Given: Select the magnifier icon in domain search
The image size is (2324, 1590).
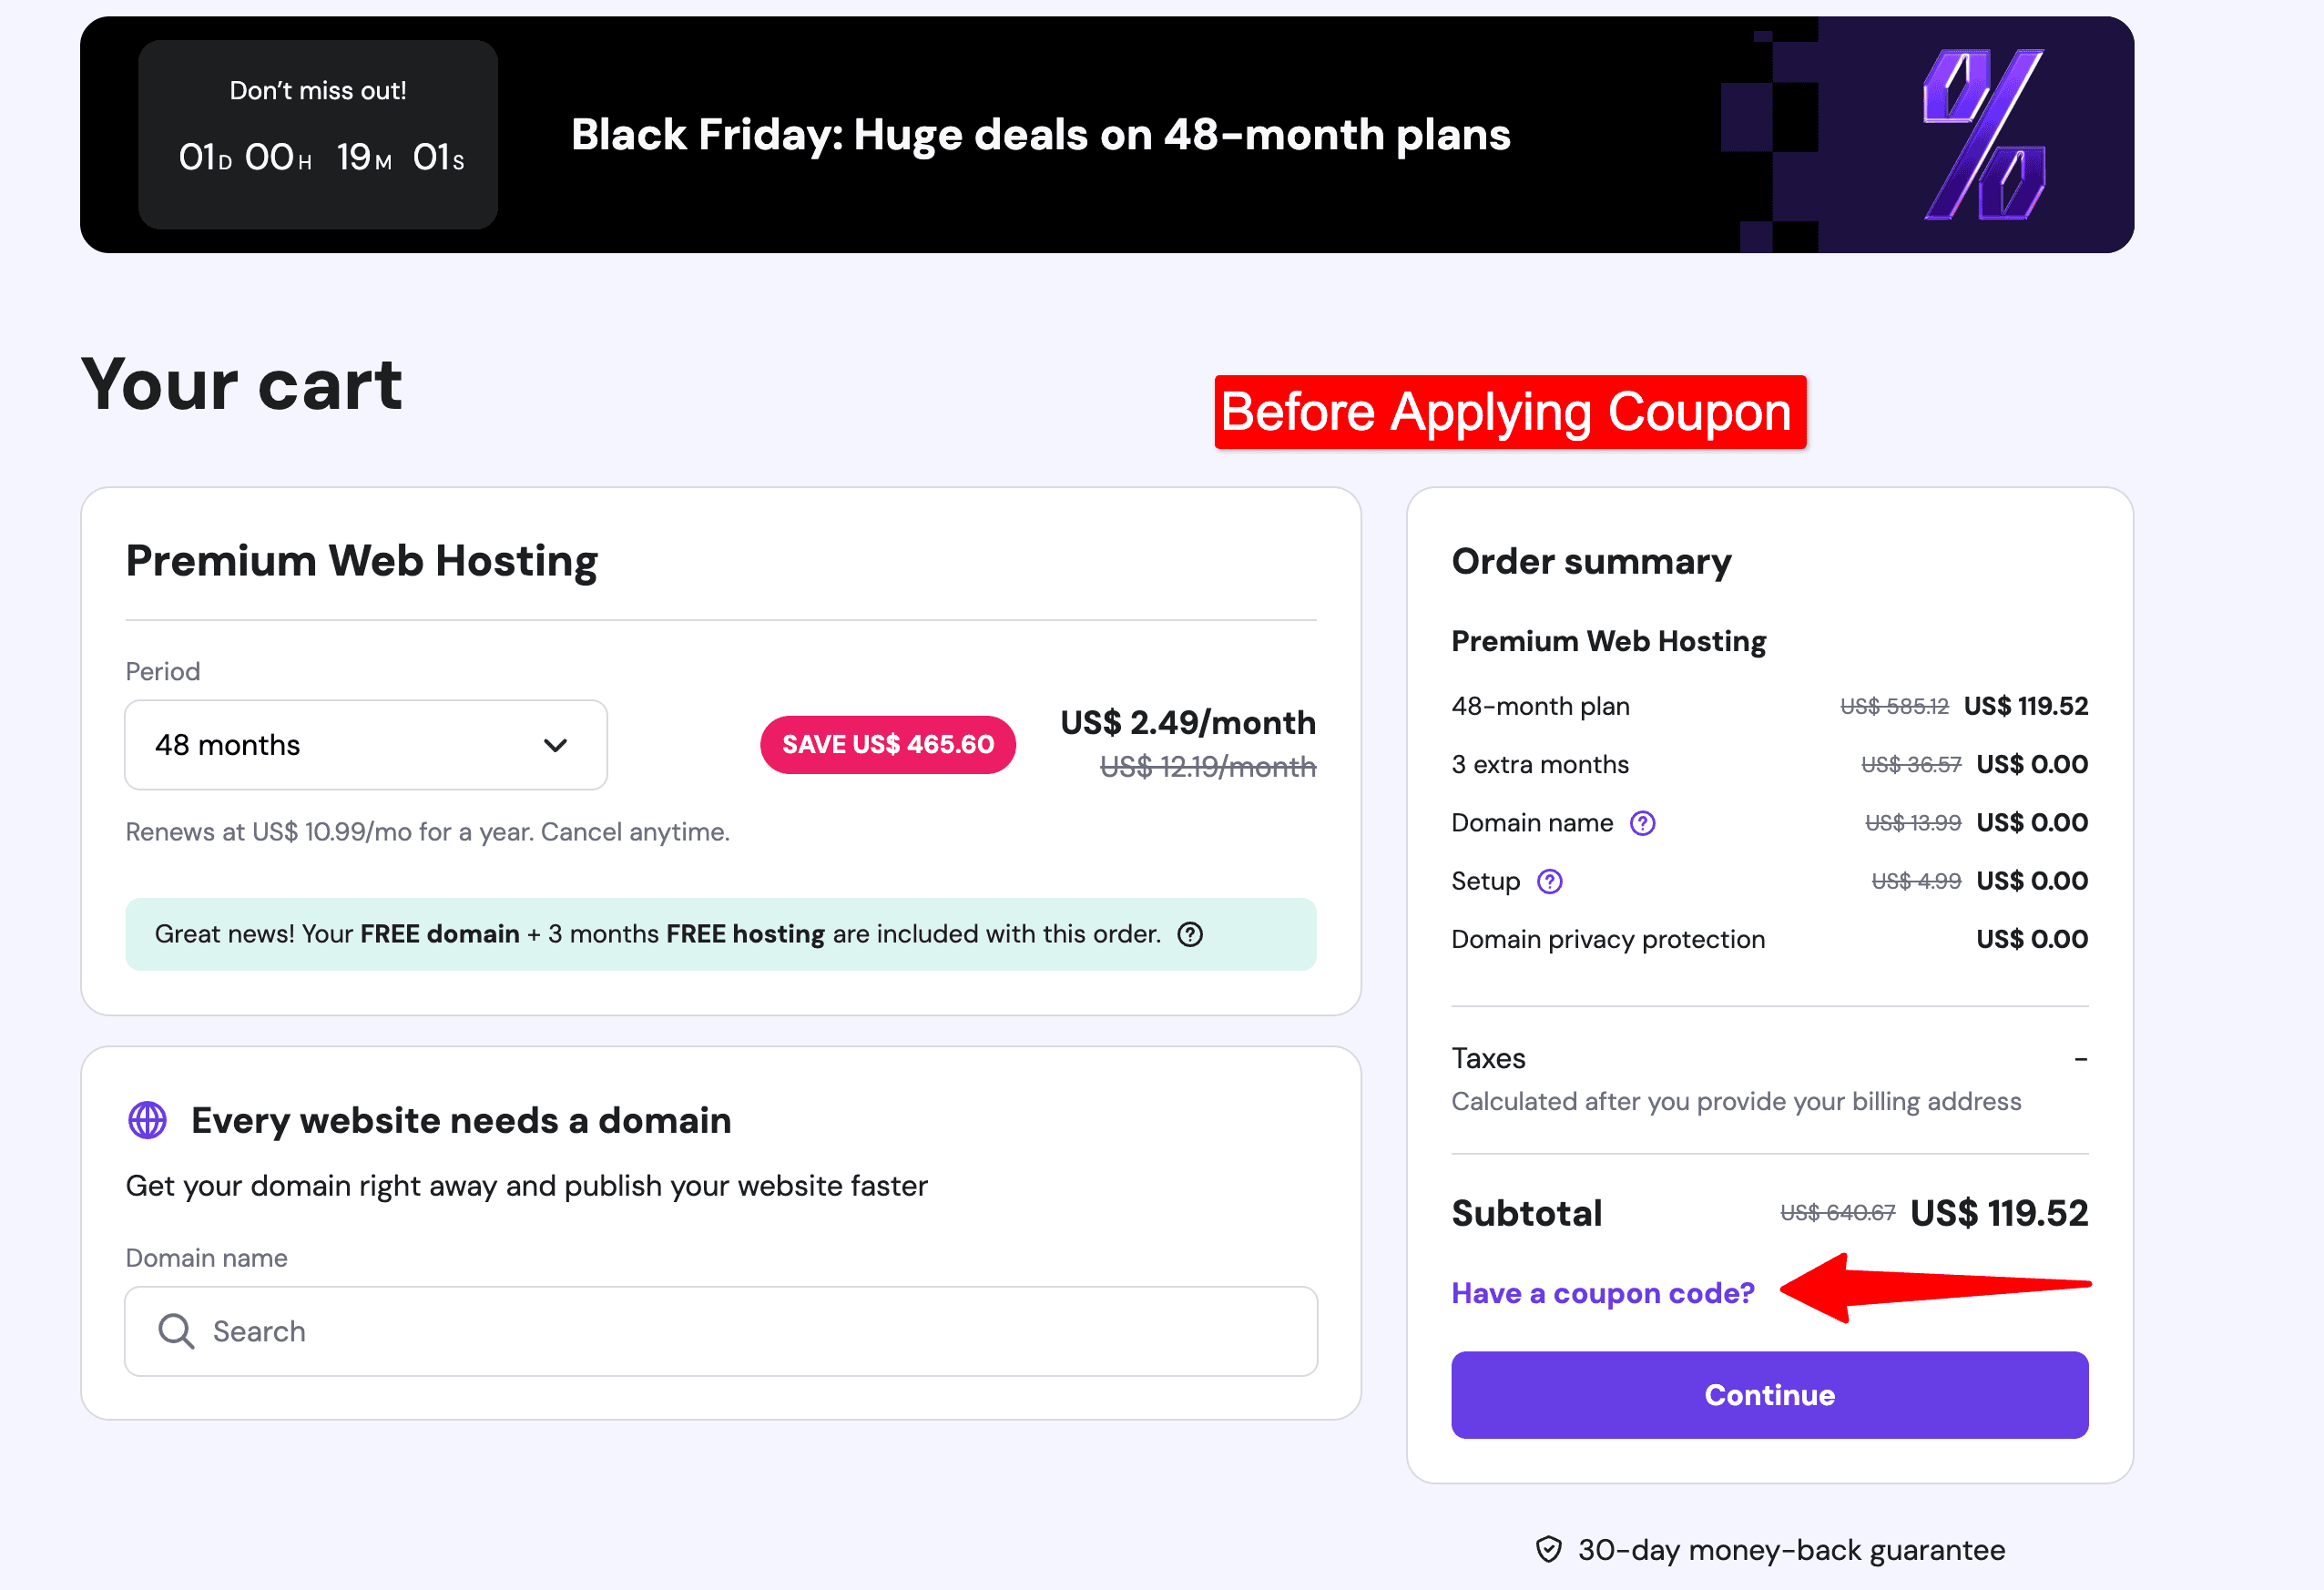Looking at the screenshot, I should (x=176, y=1331).
